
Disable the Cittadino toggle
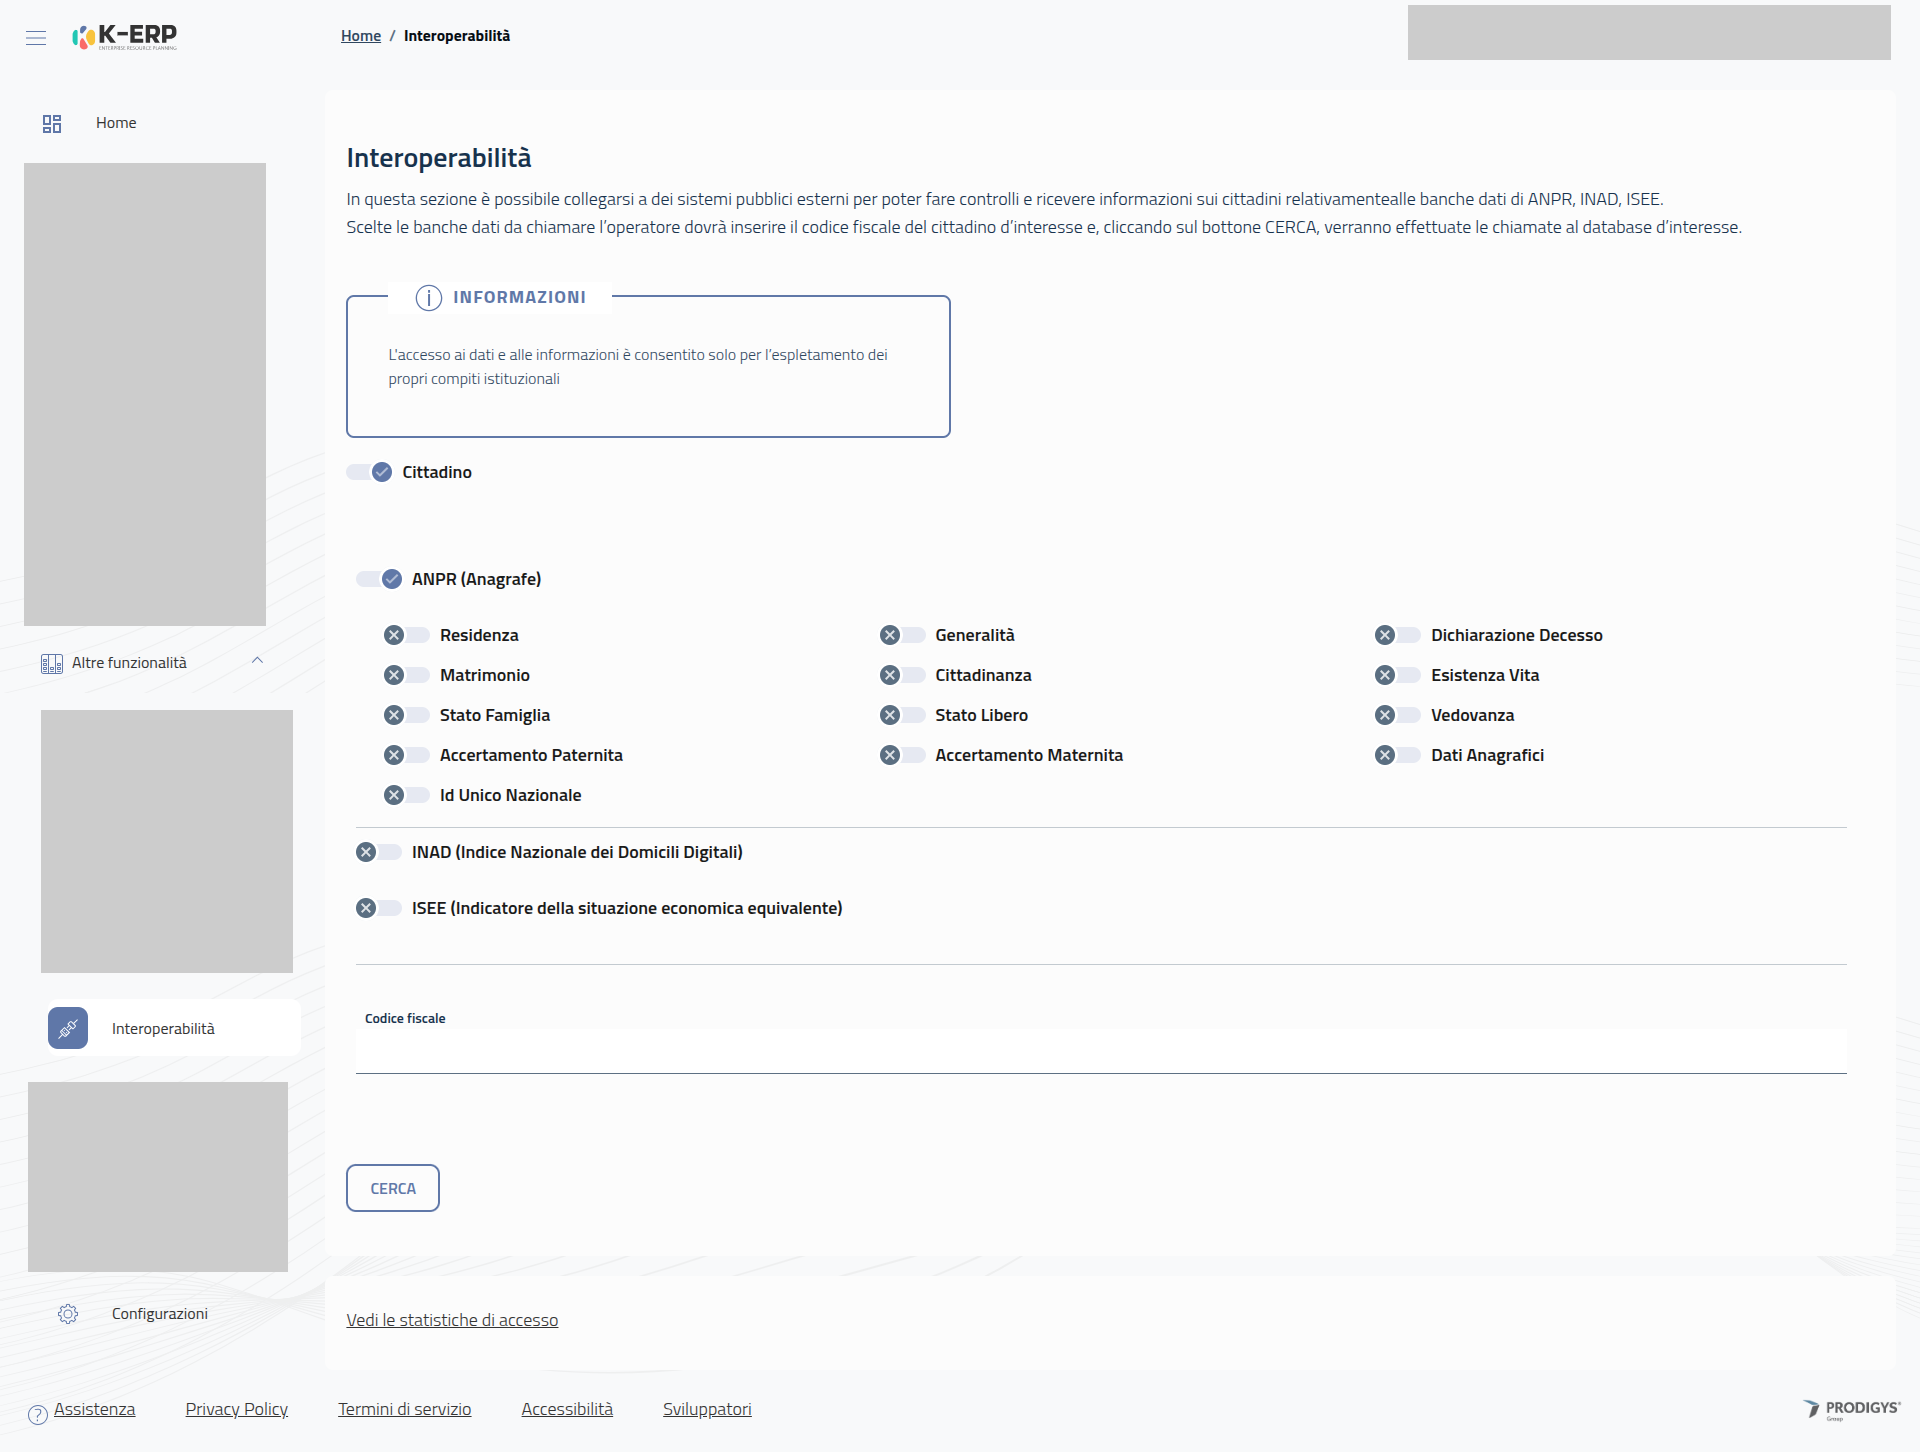pyautogui.click(x=370, y=472)
